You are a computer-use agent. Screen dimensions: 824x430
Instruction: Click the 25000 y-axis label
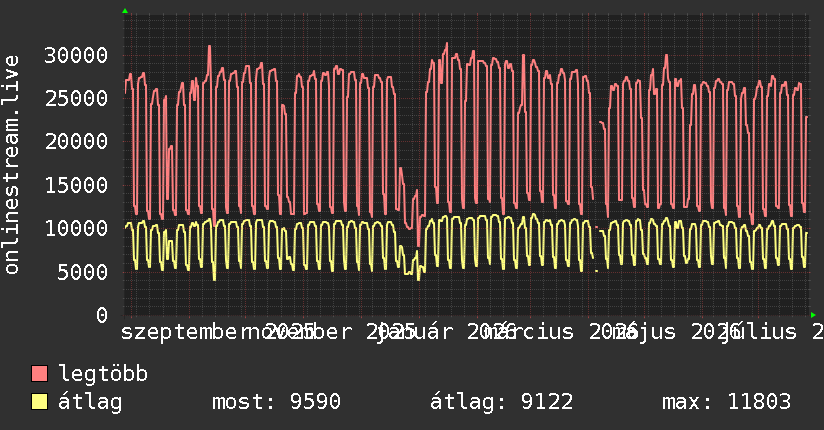(x=76, y=98)
